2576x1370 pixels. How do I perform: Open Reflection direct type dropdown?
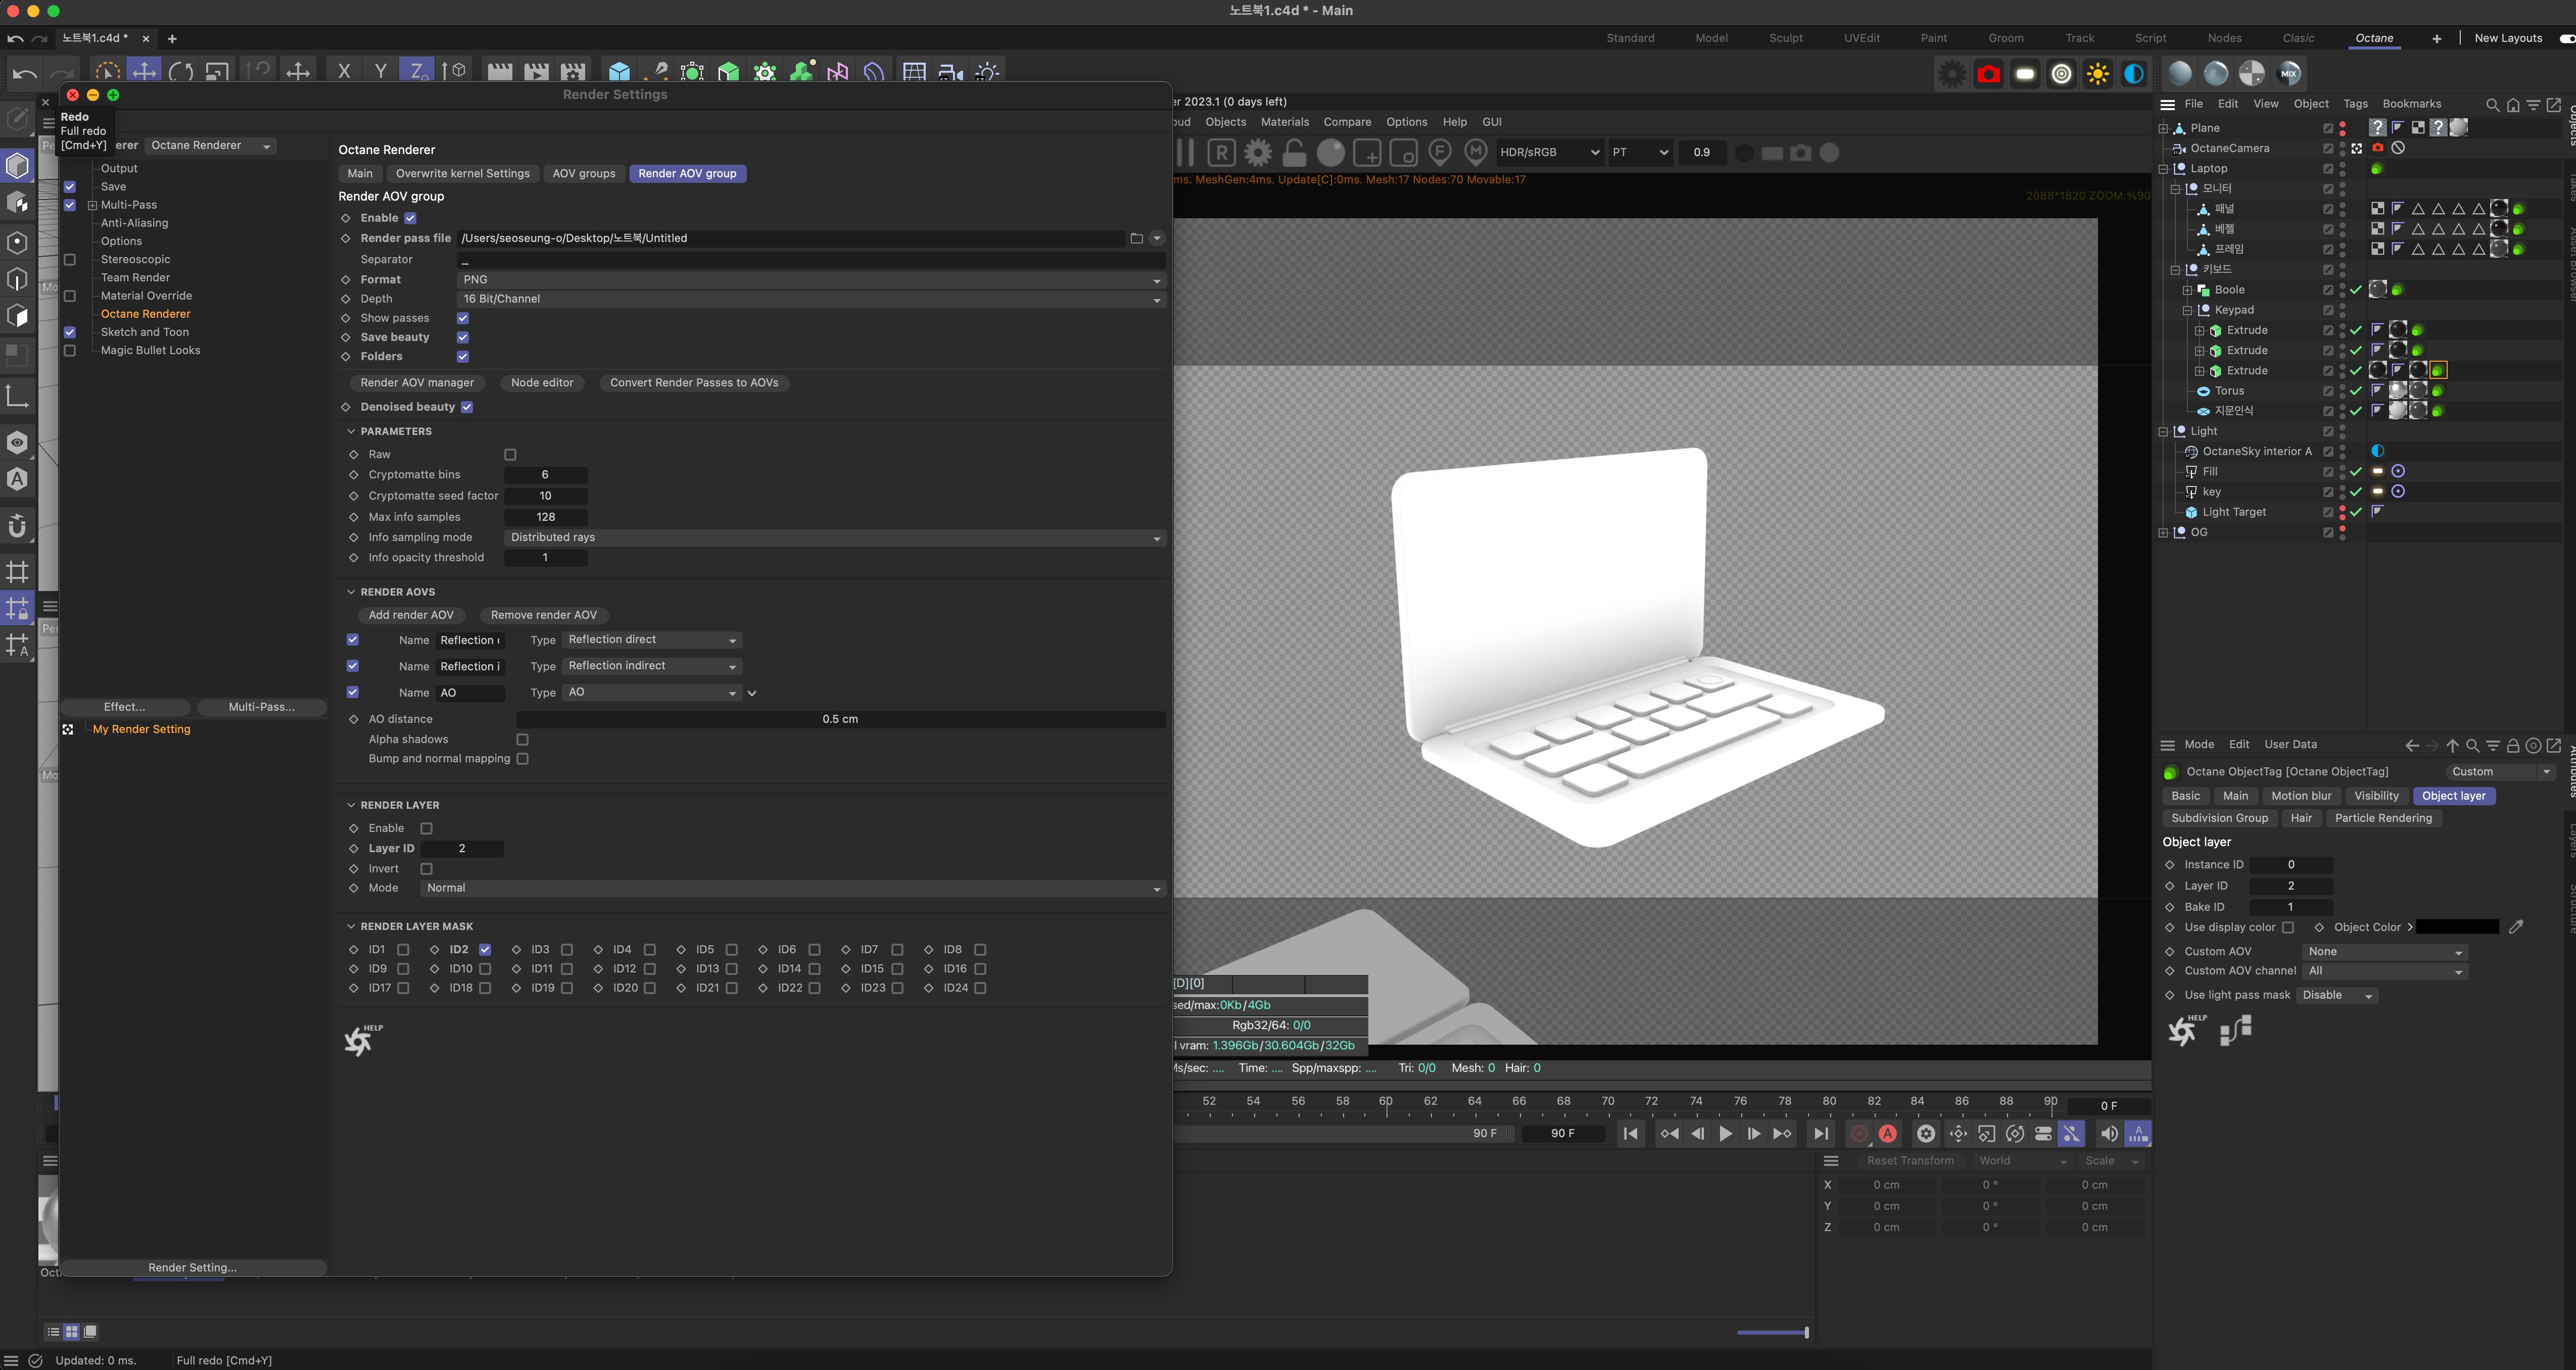(x=652, y=640)
